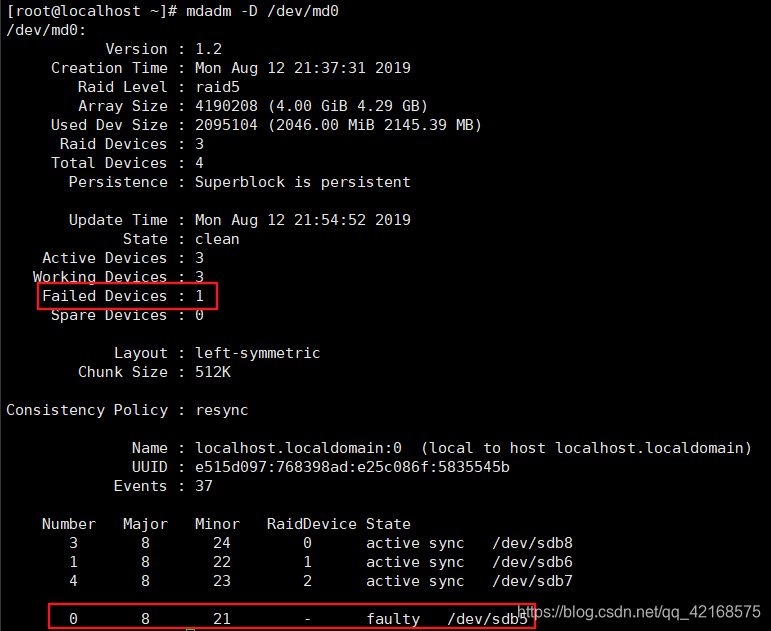
Task: Click the 'Working Devices' label
Action: coord(100,277)
